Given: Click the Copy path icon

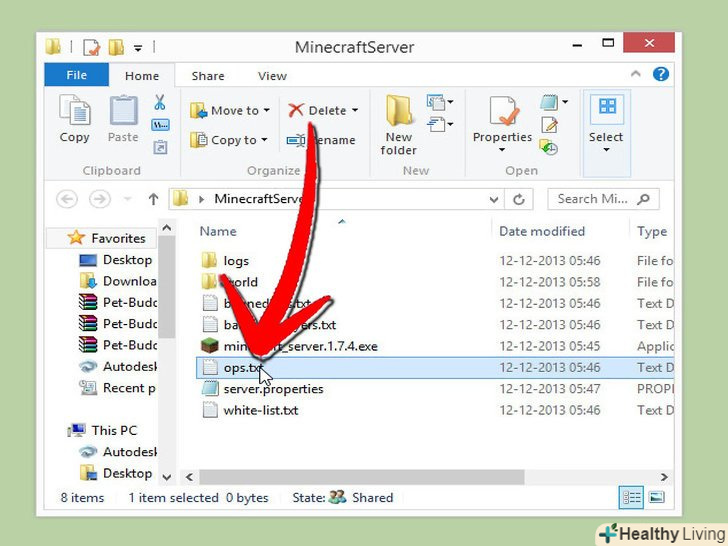Looking at the screenshot, I should point(160,125).
